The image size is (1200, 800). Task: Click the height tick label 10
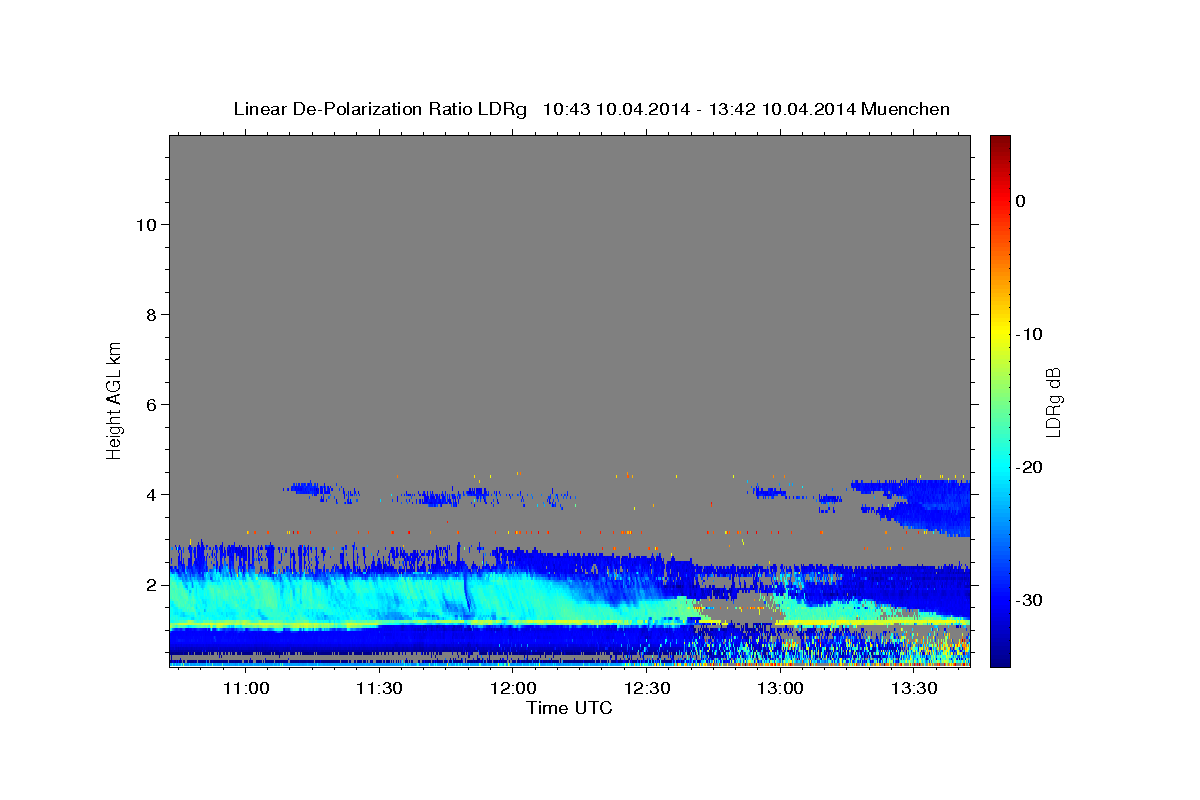[146, 224]
